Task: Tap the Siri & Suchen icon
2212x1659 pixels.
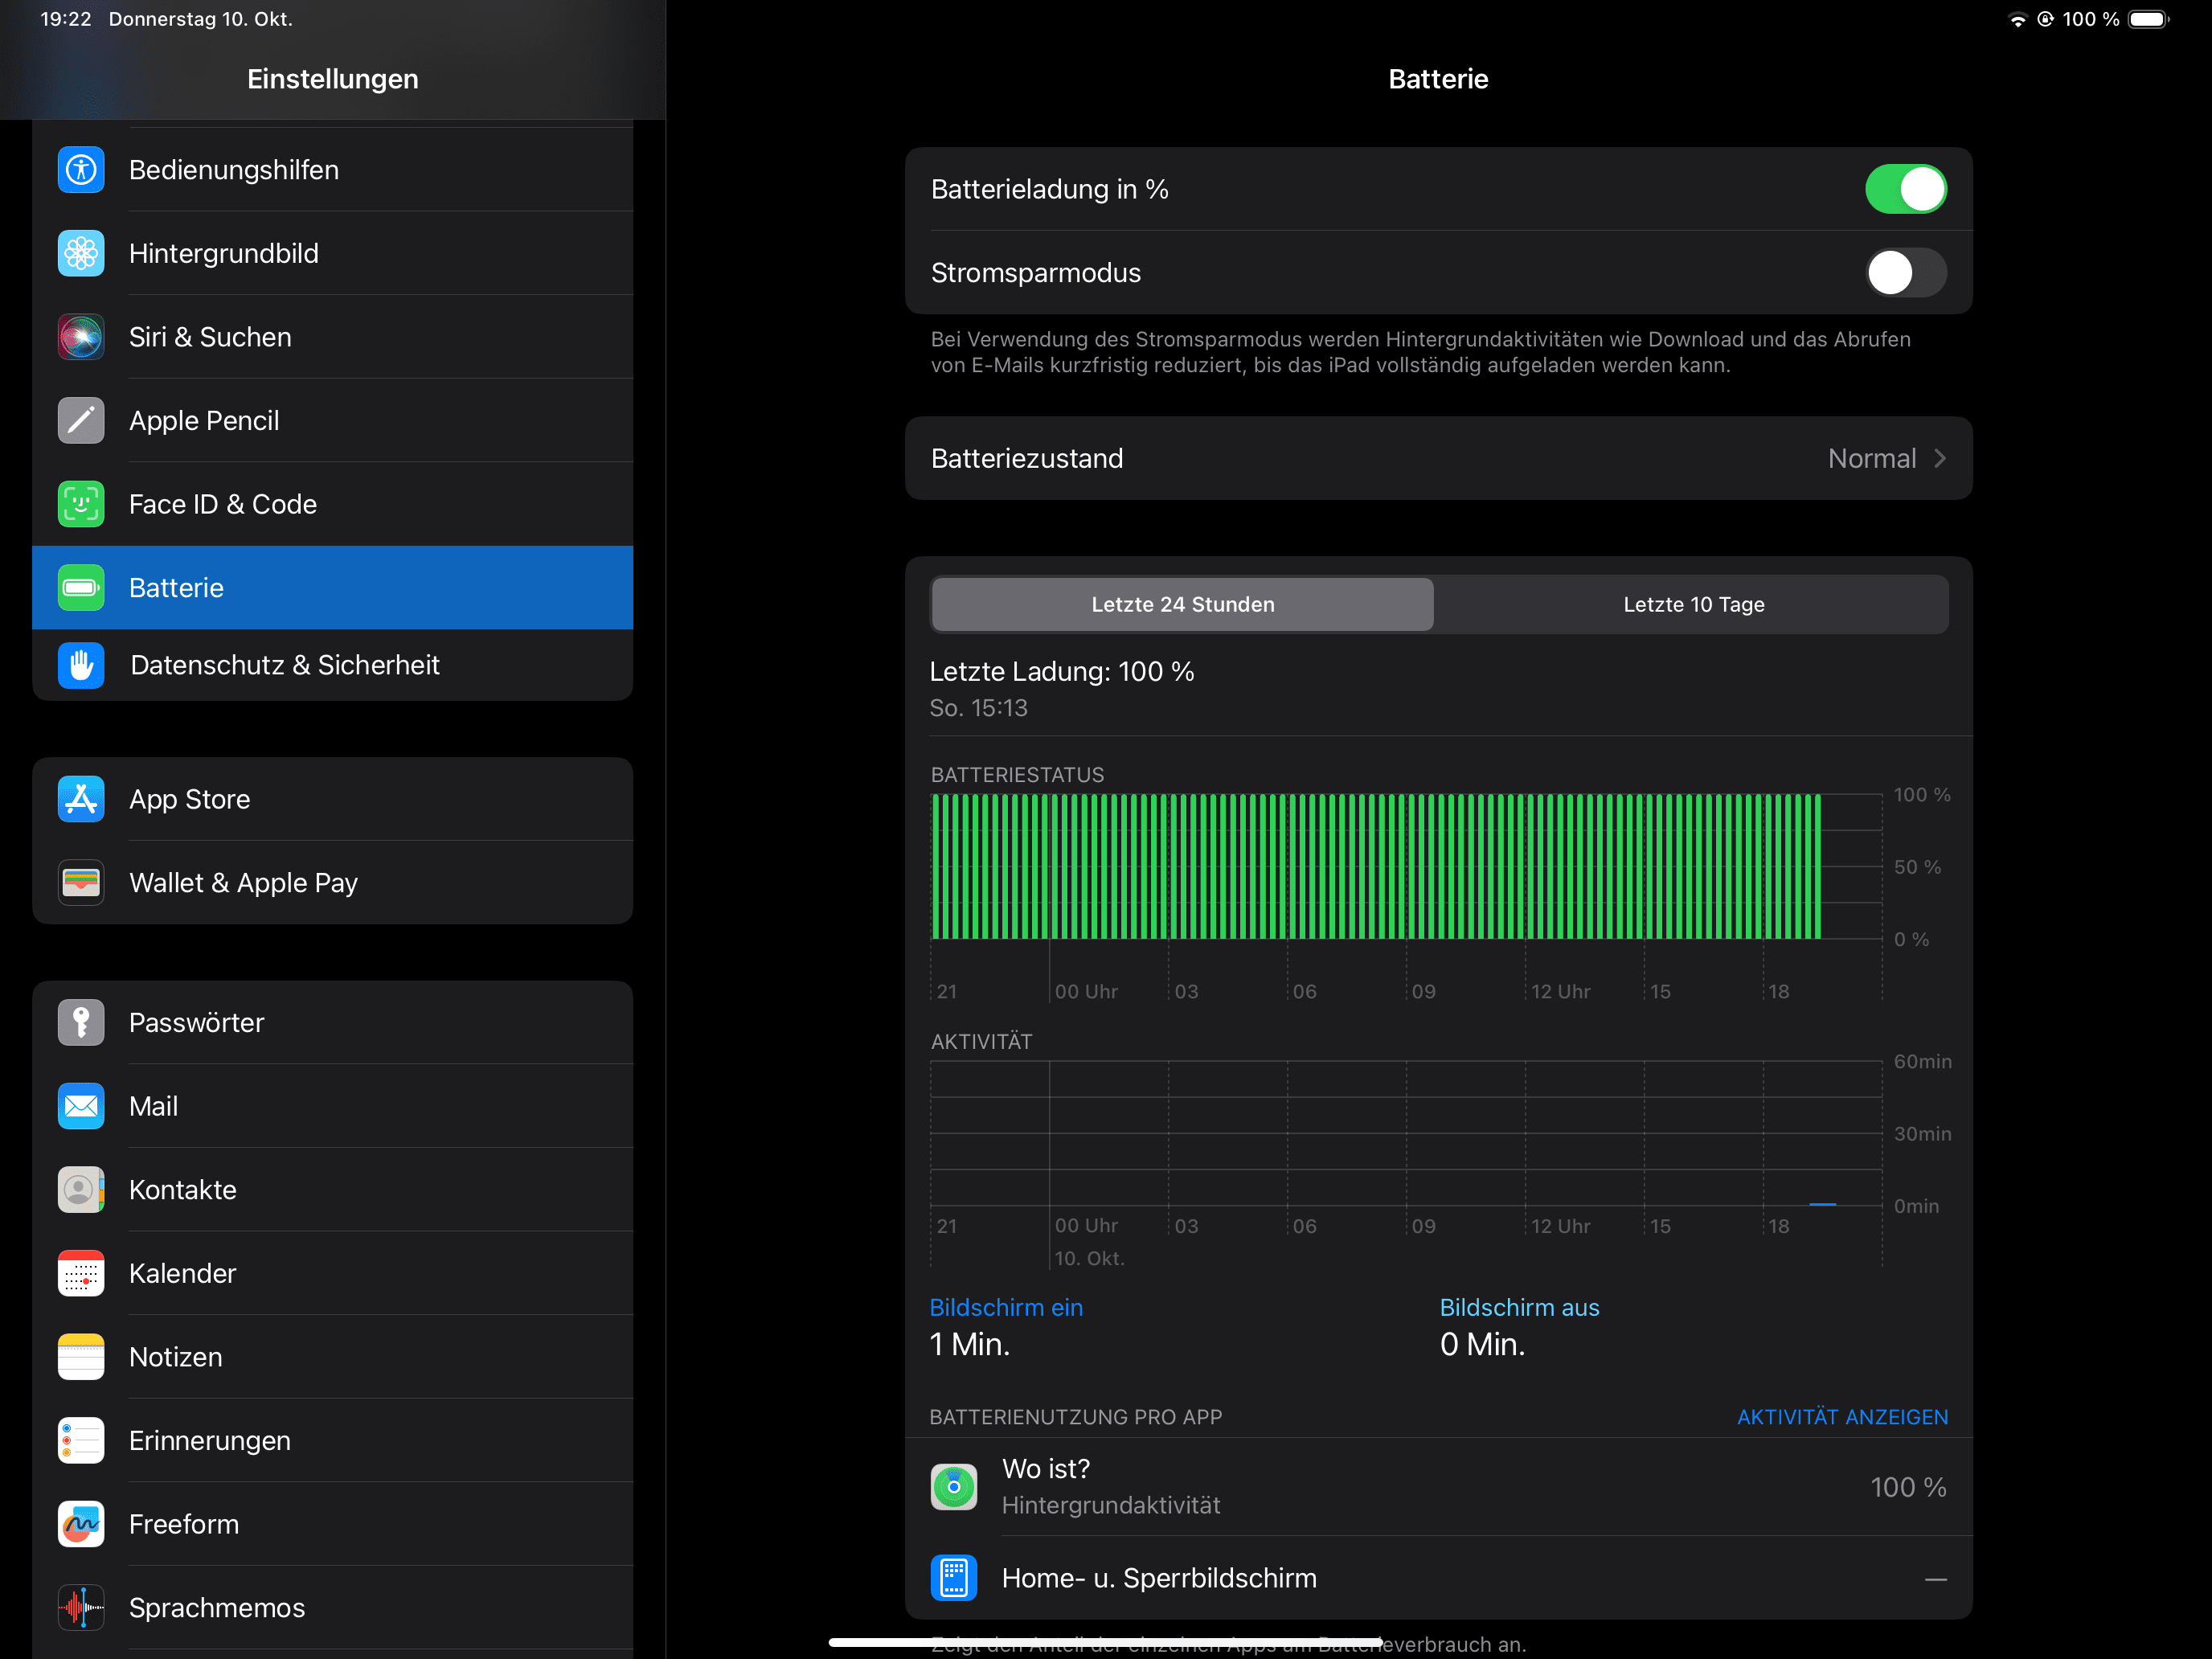Action: click(81, 337)
